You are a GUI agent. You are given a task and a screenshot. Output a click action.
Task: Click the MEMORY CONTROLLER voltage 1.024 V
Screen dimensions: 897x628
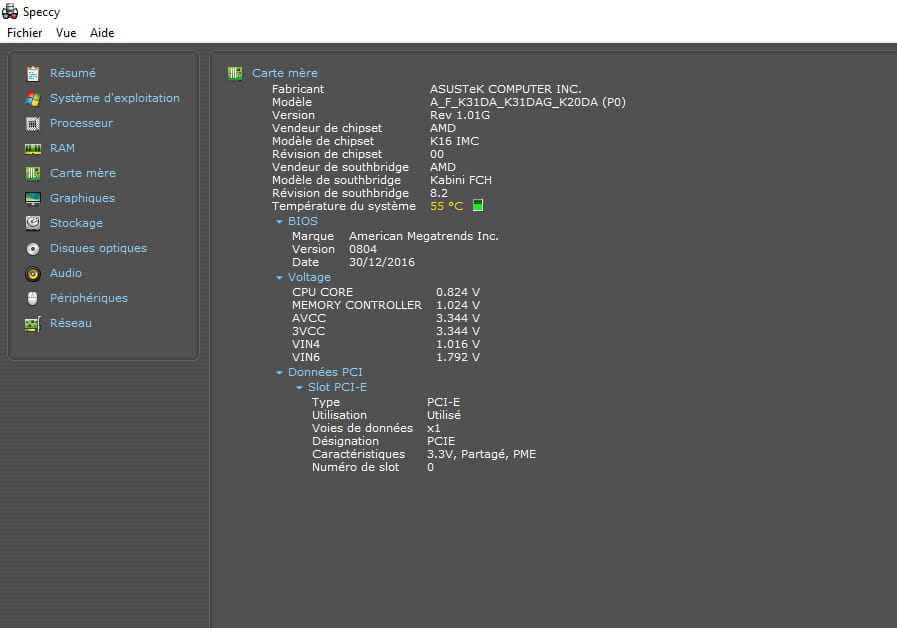coord(458,305)
